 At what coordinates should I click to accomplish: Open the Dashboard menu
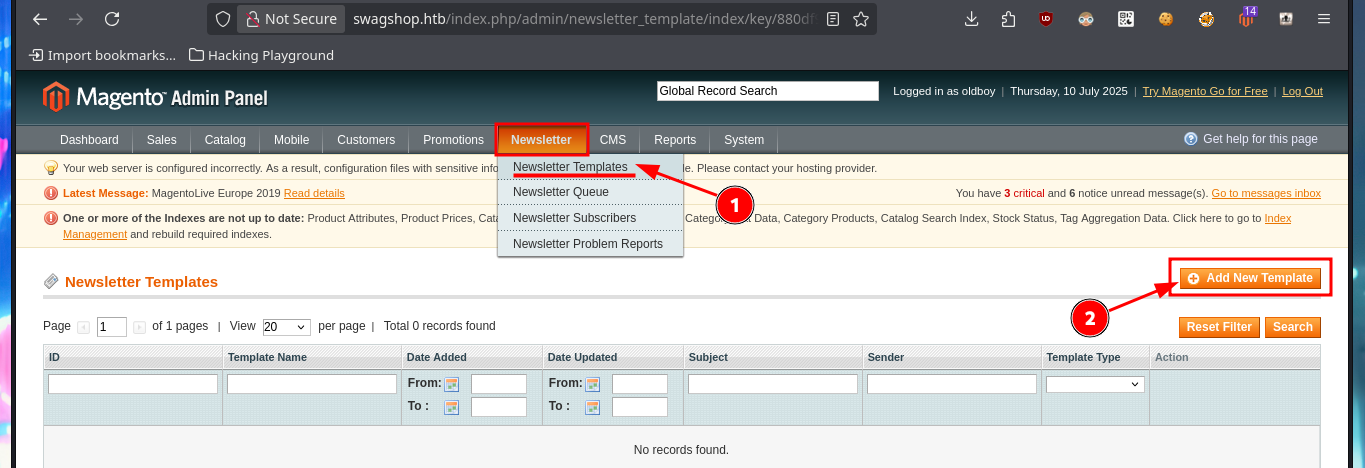[x=89, y=140]
